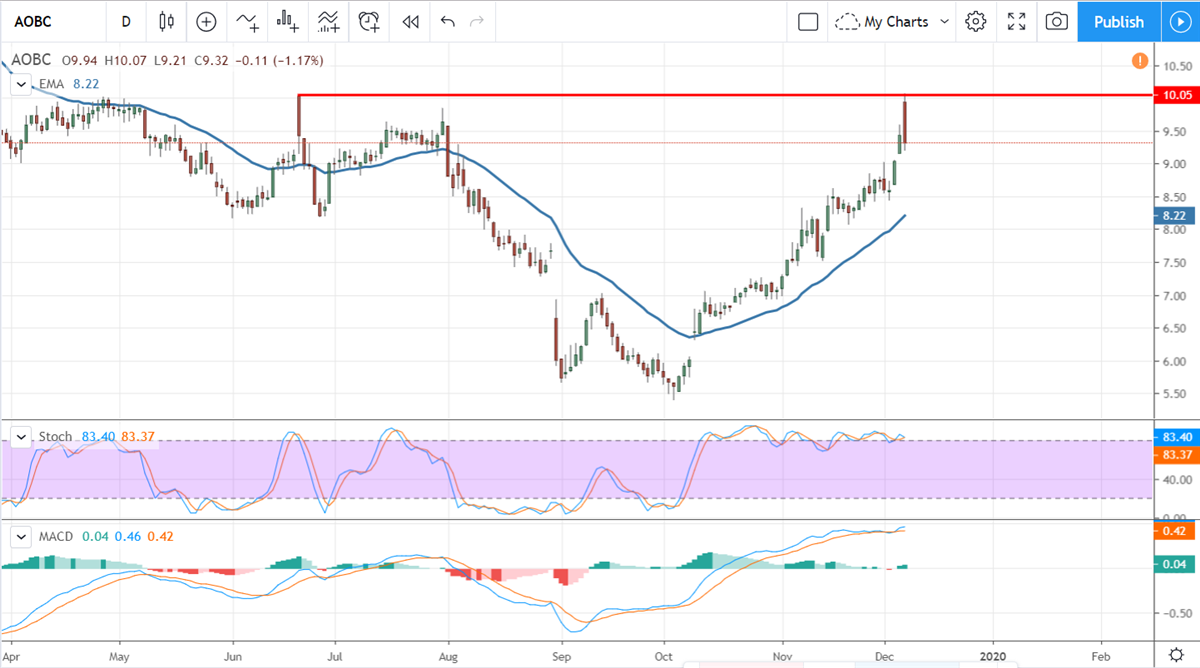1200x668 pixels.
Task: Expand the MACD indicator legend arrow
Action: point(20,539)
